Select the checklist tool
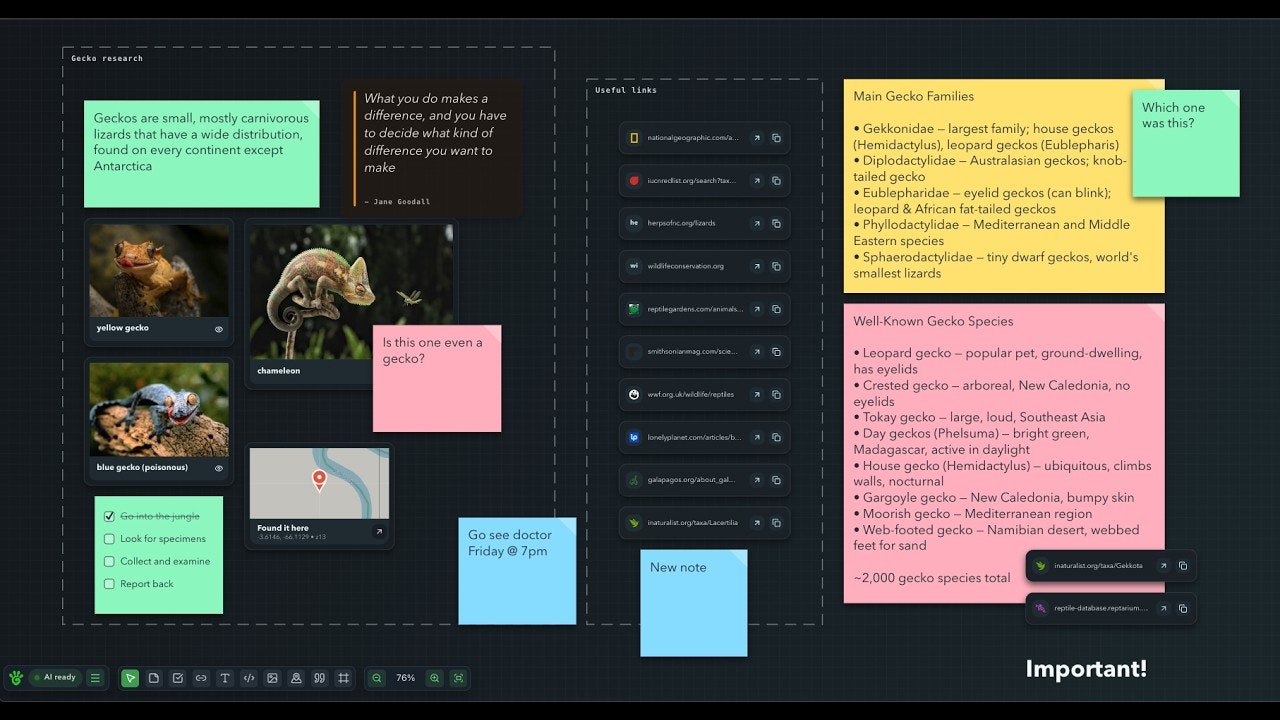This screenshot has height=720, width=1280. [177, 678]
